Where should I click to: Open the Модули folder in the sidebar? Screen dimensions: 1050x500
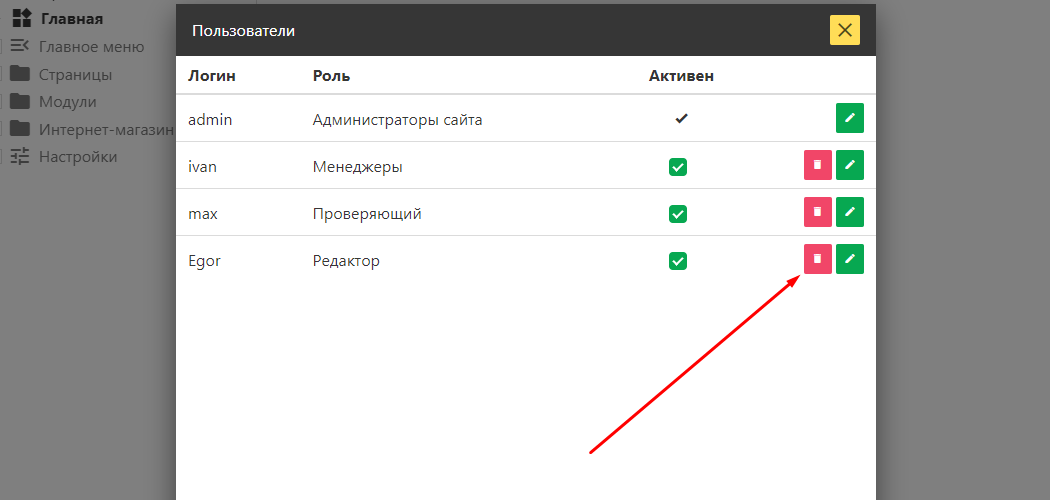(68, 102)
